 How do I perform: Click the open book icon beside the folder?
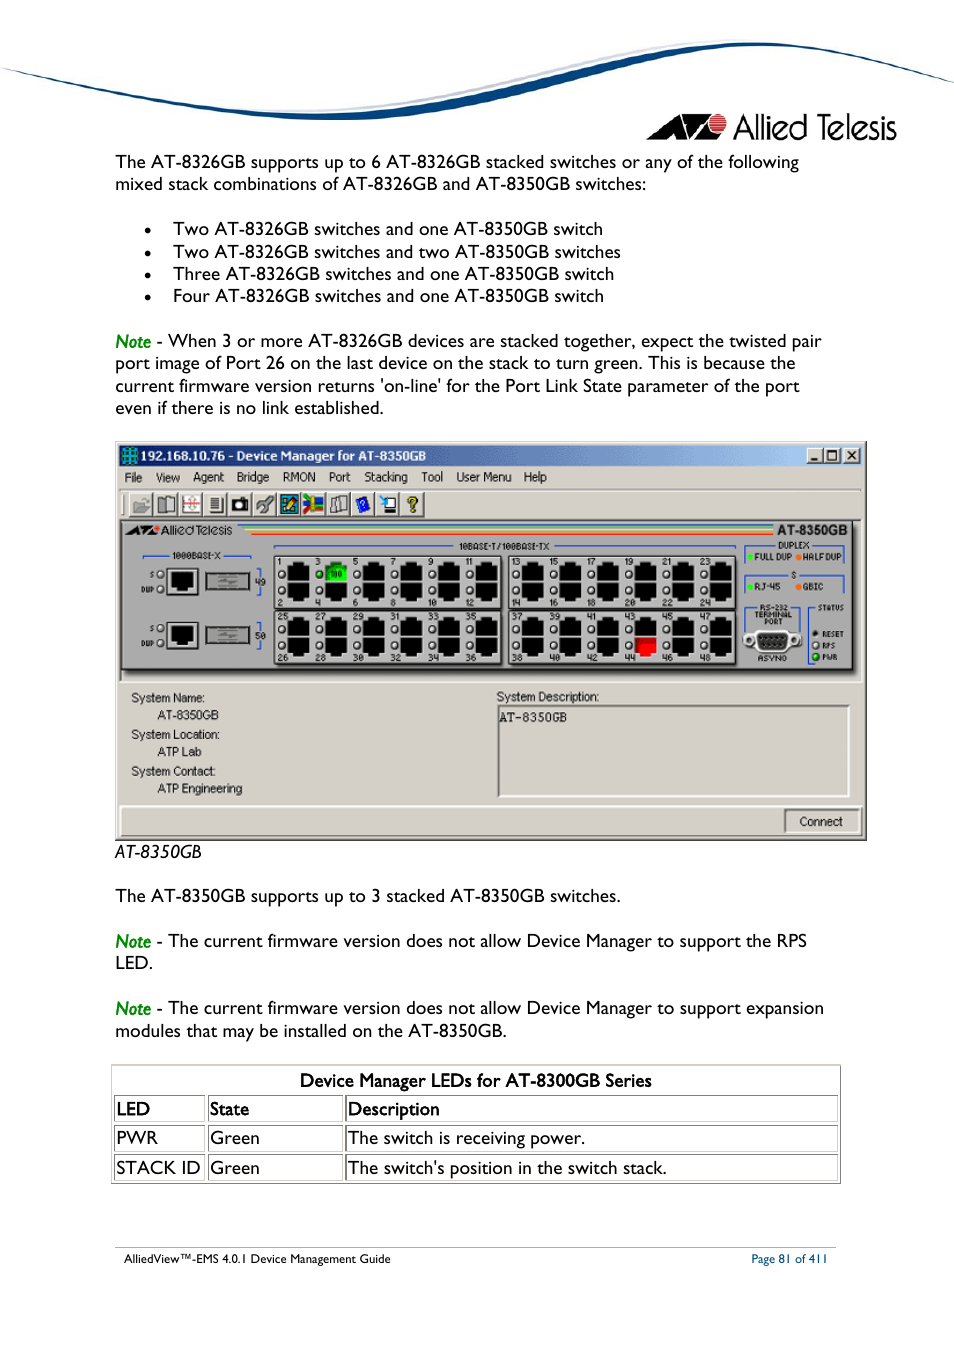click(166, 505)
